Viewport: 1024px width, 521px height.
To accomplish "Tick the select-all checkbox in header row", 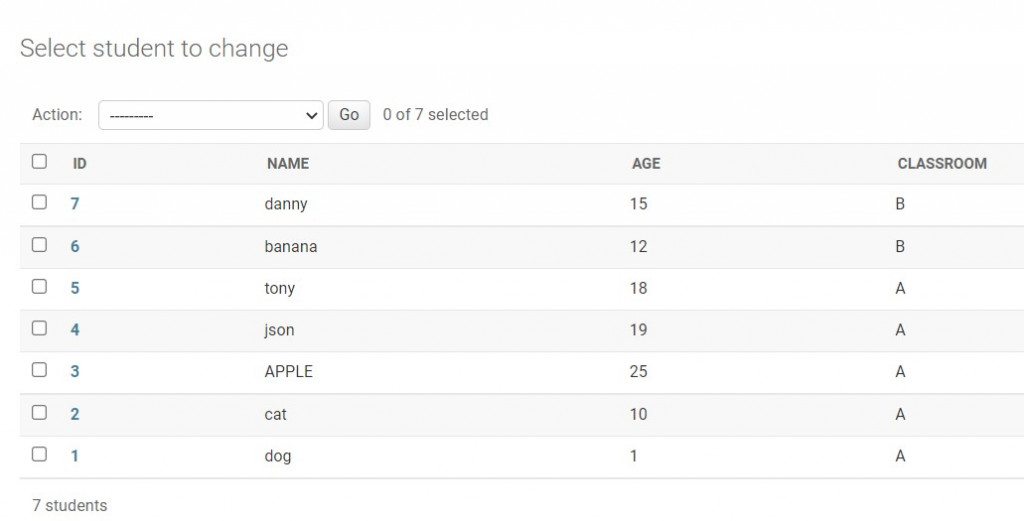I will pyautogui.click(x=39, y=161).
